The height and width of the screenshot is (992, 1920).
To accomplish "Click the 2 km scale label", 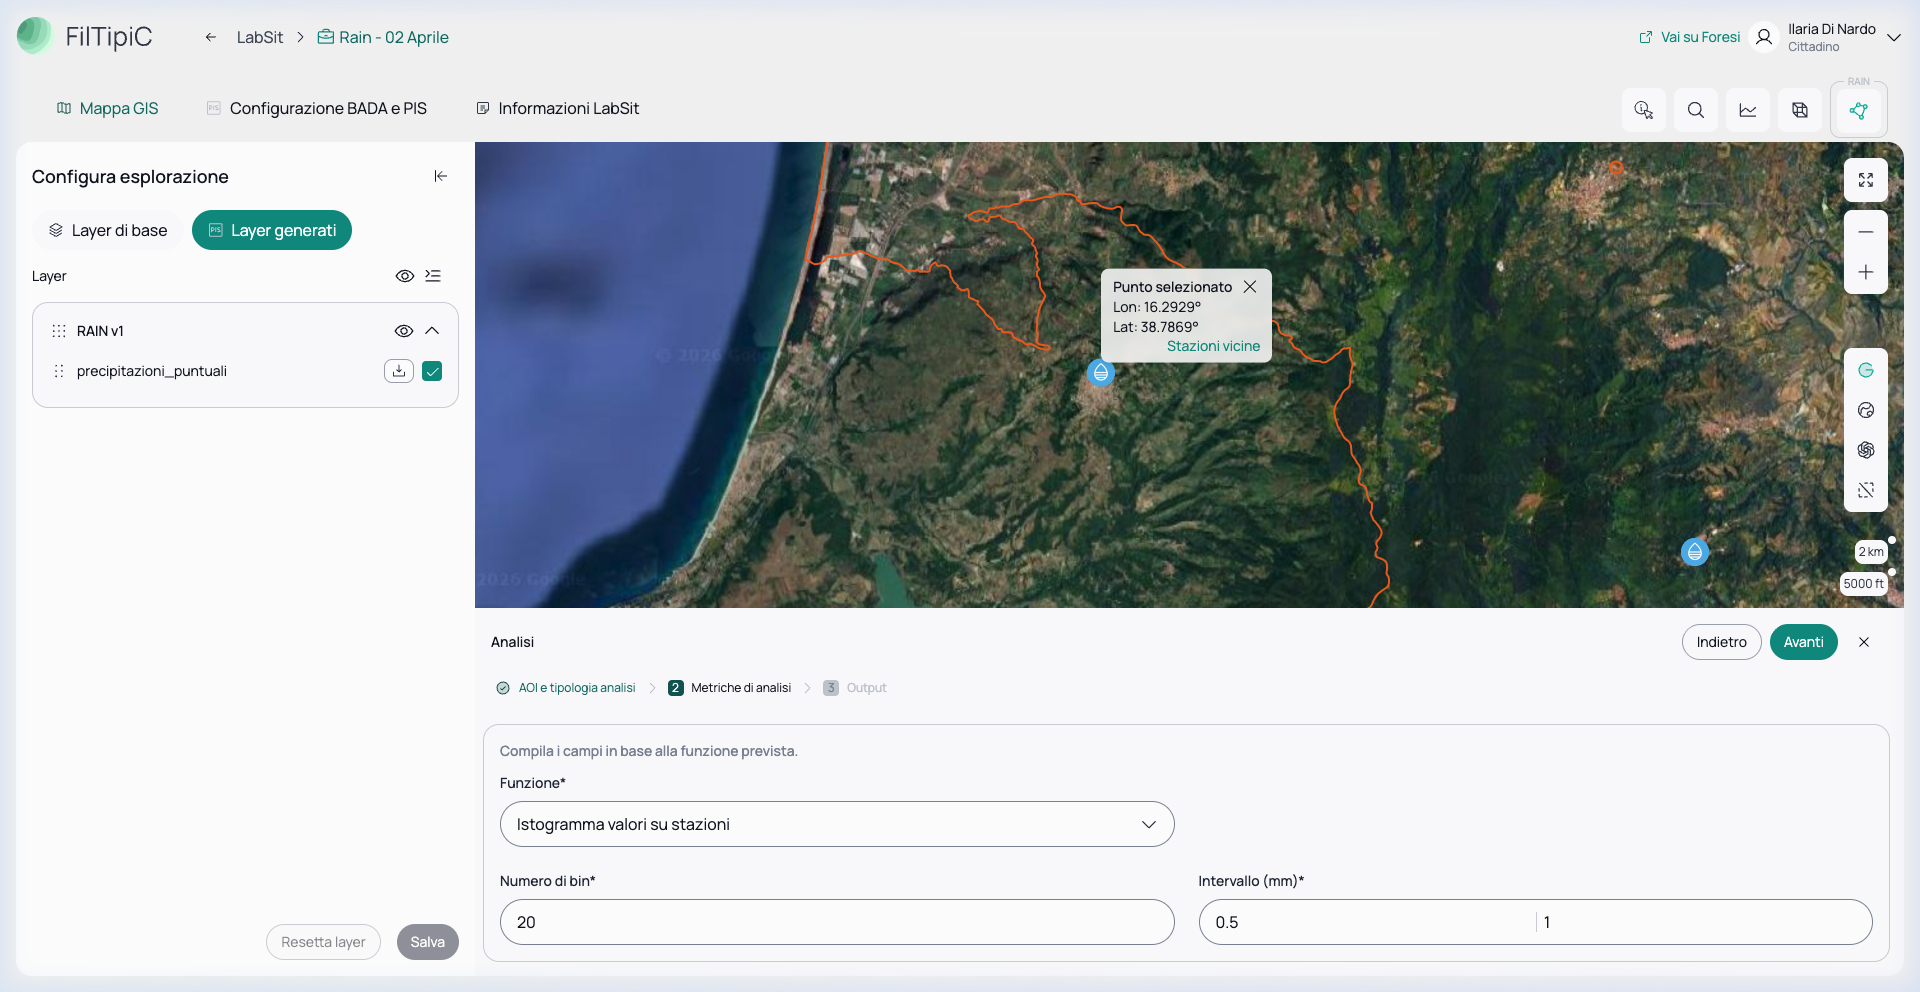I will pyautogui.click(x=1871, y=552).
